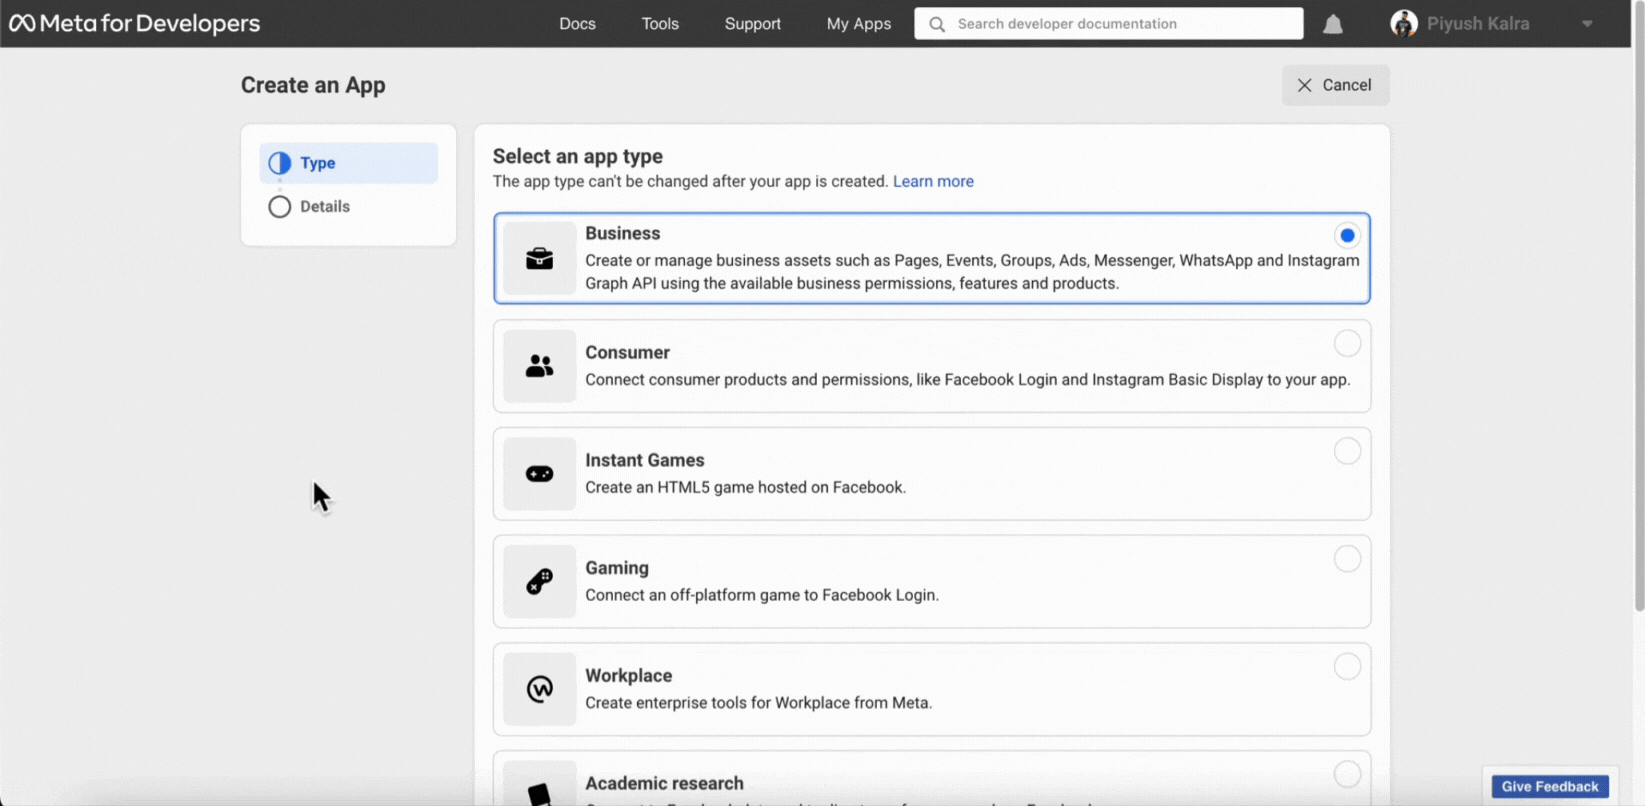Click the Gaming joystick icon
Screen dimensions: 1645x806
coord(540,581)
